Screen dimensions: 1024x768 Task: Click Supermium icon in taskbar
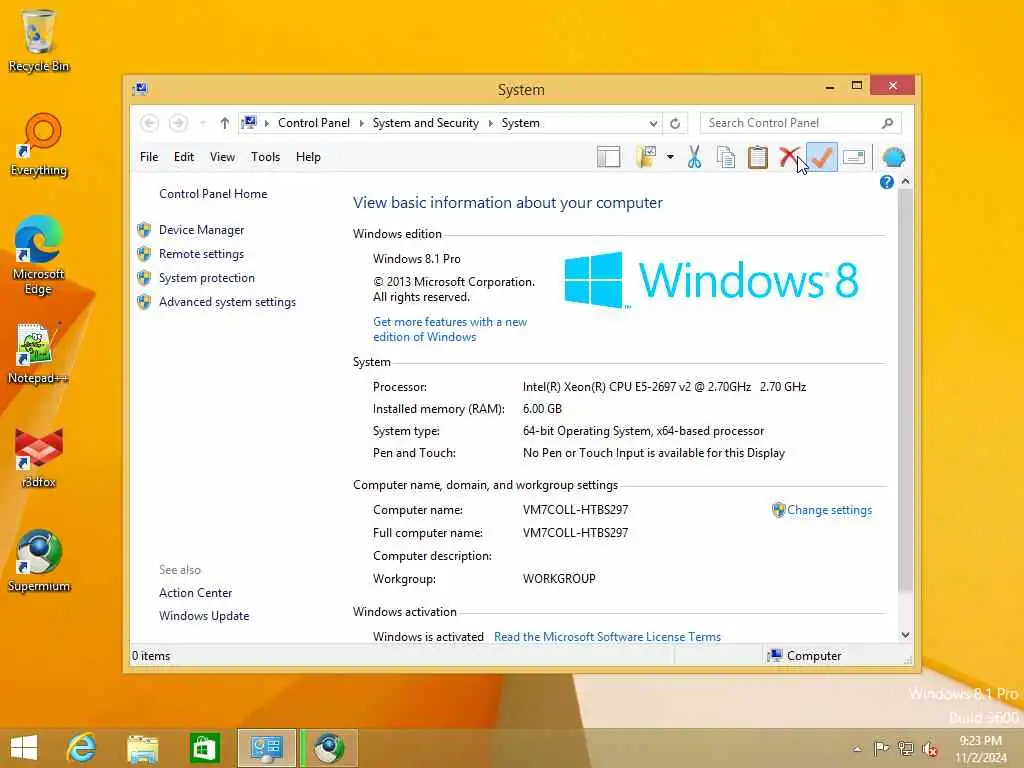pos(328,748)
